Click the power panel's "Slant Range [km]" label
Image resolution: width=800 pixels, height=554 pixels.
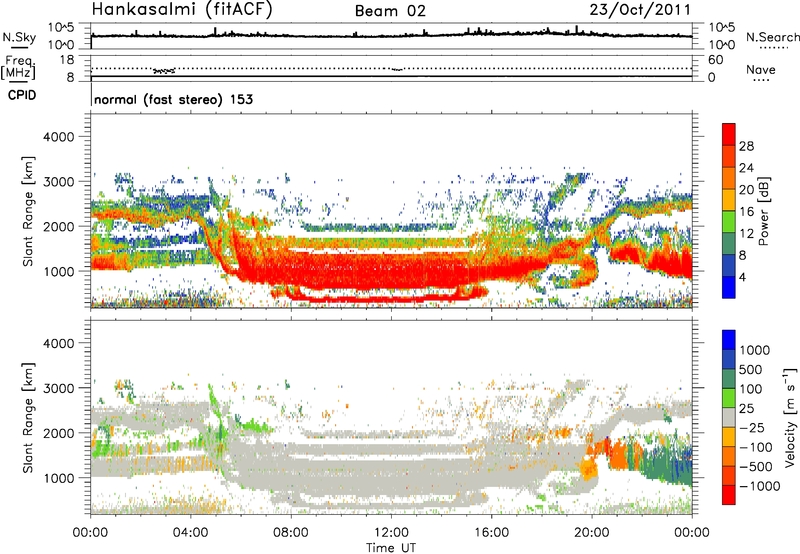click(x=28, y=211)
